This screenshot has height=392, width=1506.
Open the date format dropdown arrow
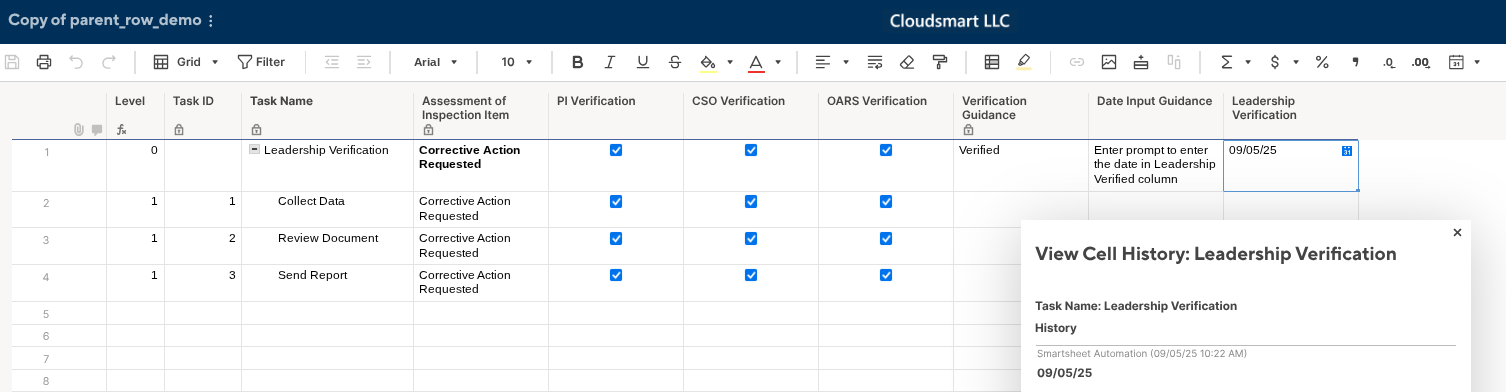click(1478, 62)
